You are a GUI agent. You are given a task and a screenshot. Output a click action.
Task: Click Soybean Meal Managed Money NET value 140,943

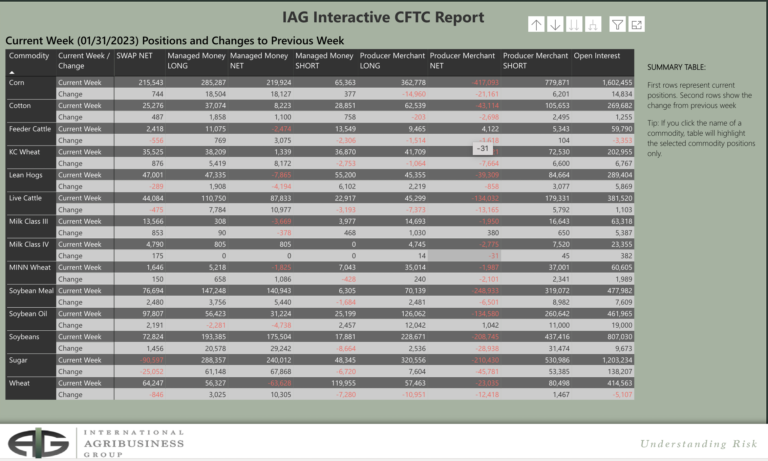[x=279, y=291]
